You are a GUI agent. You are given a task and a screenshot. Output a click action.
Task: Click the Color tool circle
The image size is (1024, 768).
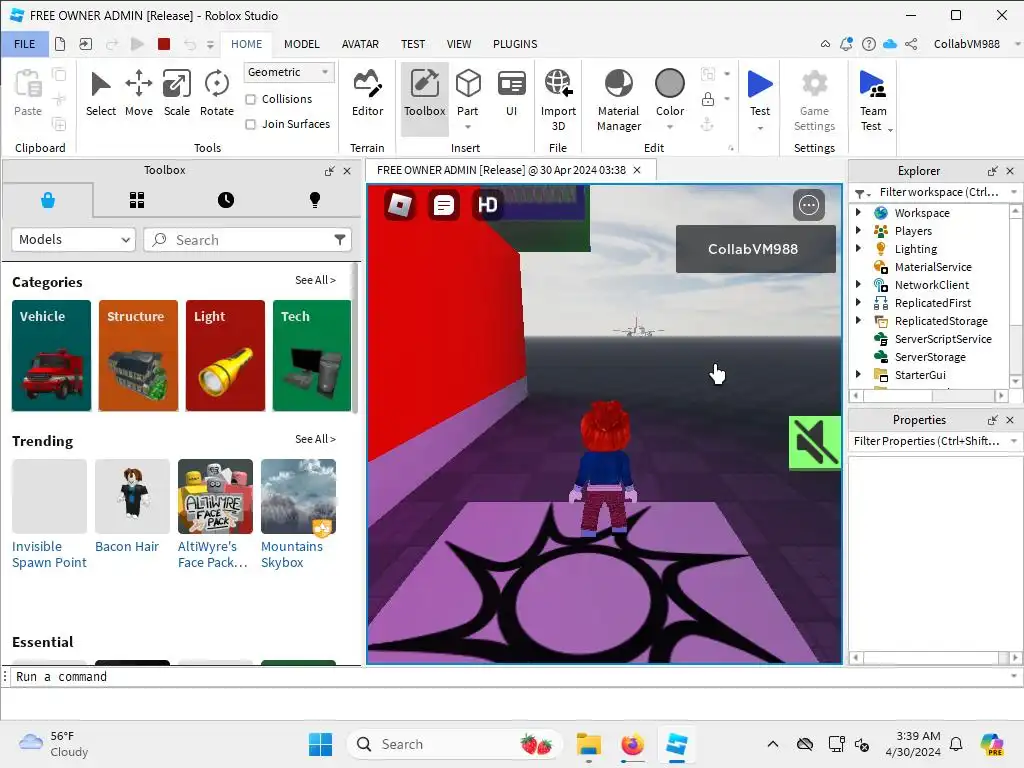coord(669,84)
